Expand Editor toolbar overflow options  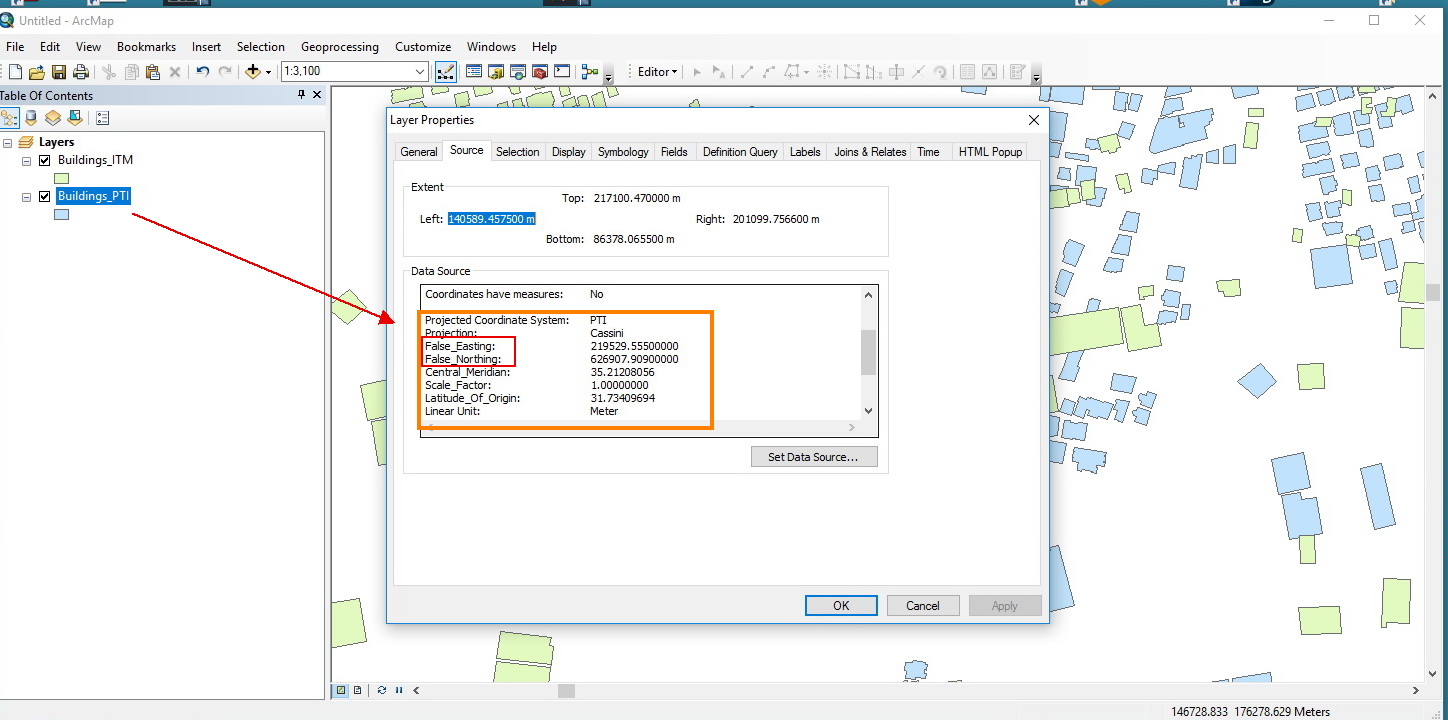pyautogui.click(x=1036, y=73)
